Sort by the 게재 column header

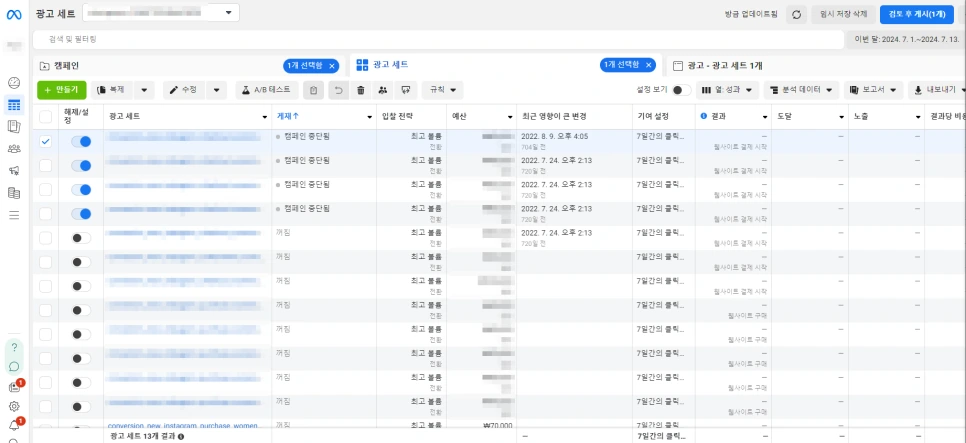tap(288, 116)
